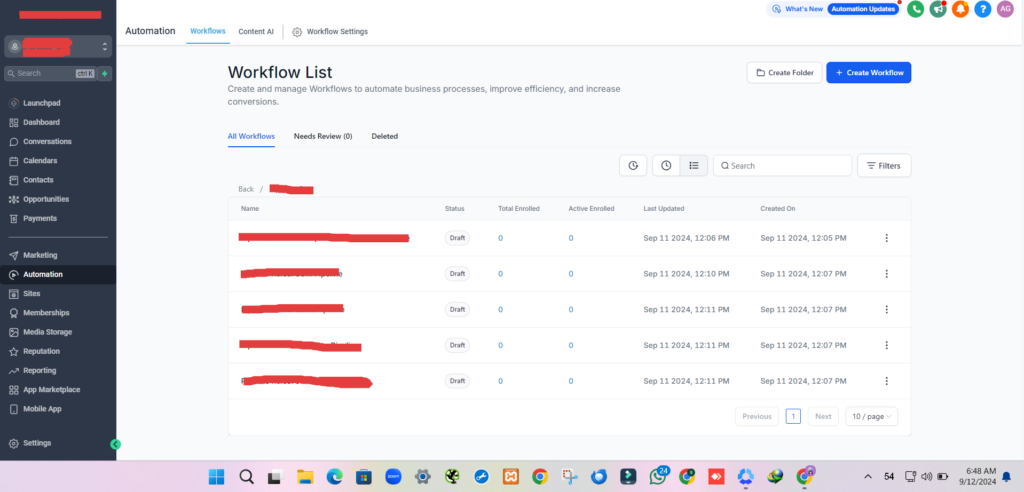Click the workflow list Search field
This screenshot has width=1024, height=492.
coord(782,165)
